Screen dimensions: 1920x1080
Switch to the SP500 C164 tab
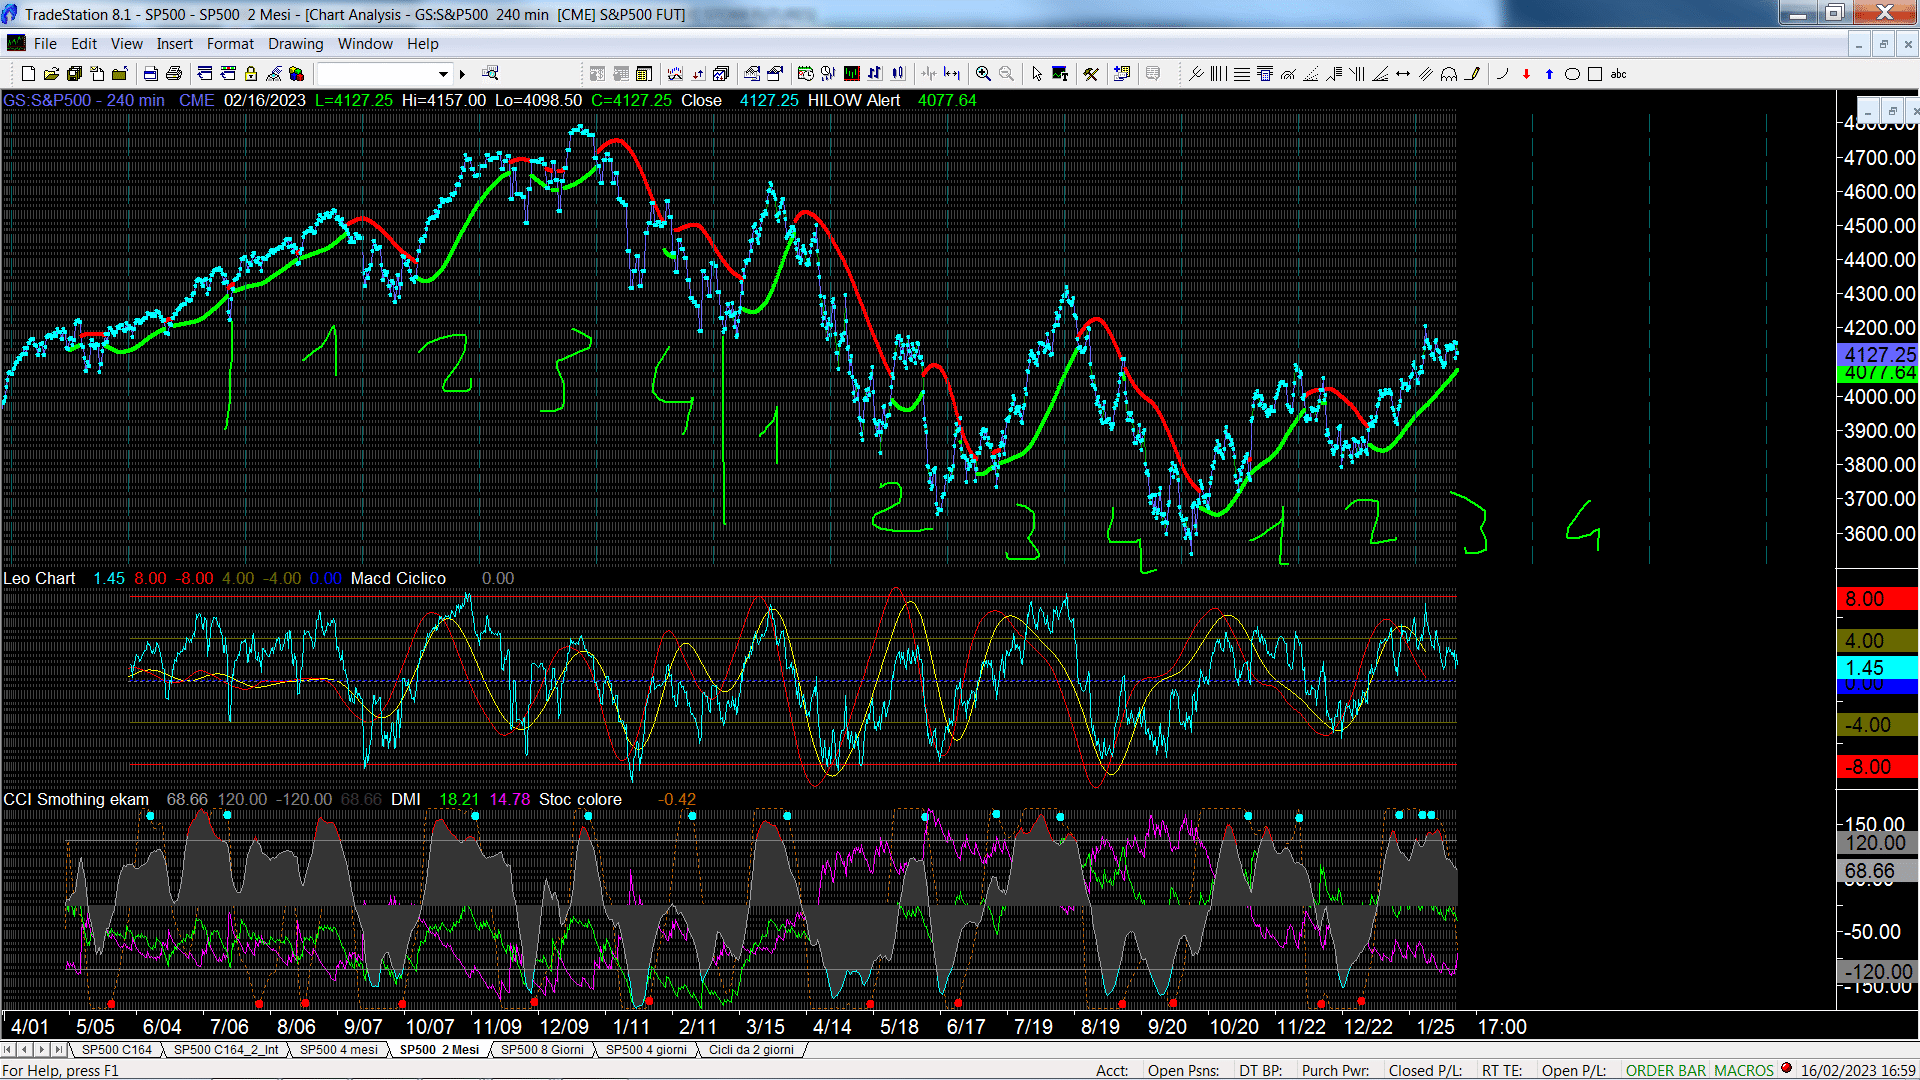click(x=117, y=1050)
